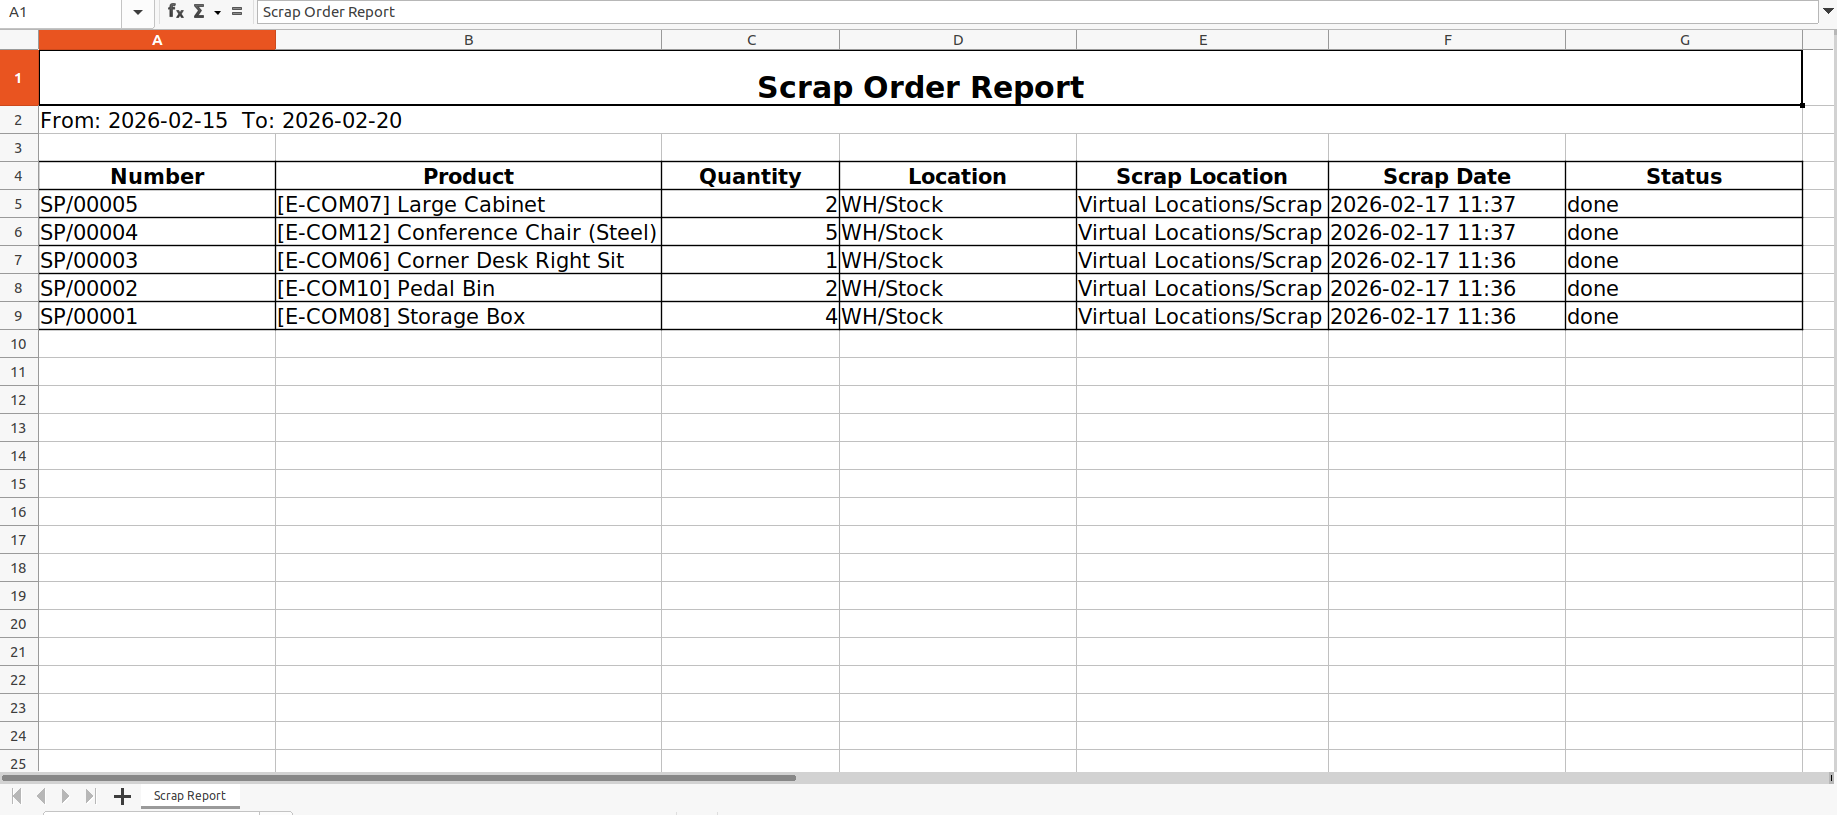Select cell SP/00003
This screenshot has width=1837, height=815.
click(157, 260)
